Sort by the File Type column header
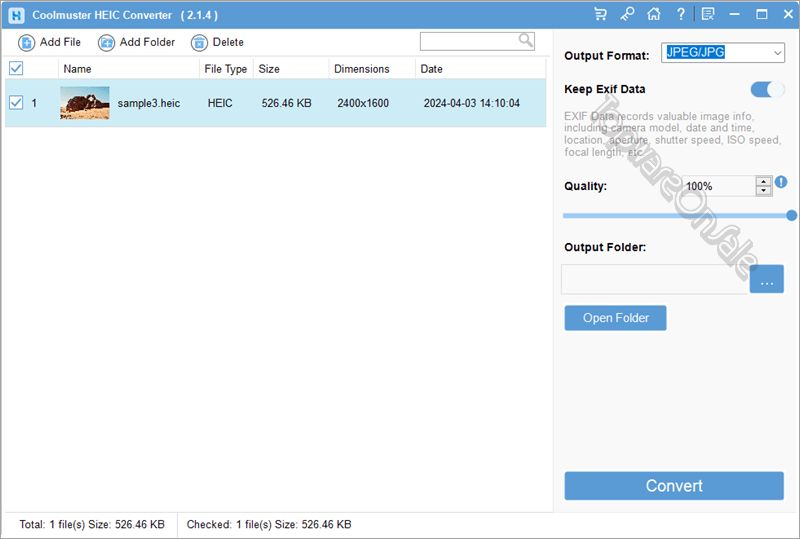 (226, 69)
